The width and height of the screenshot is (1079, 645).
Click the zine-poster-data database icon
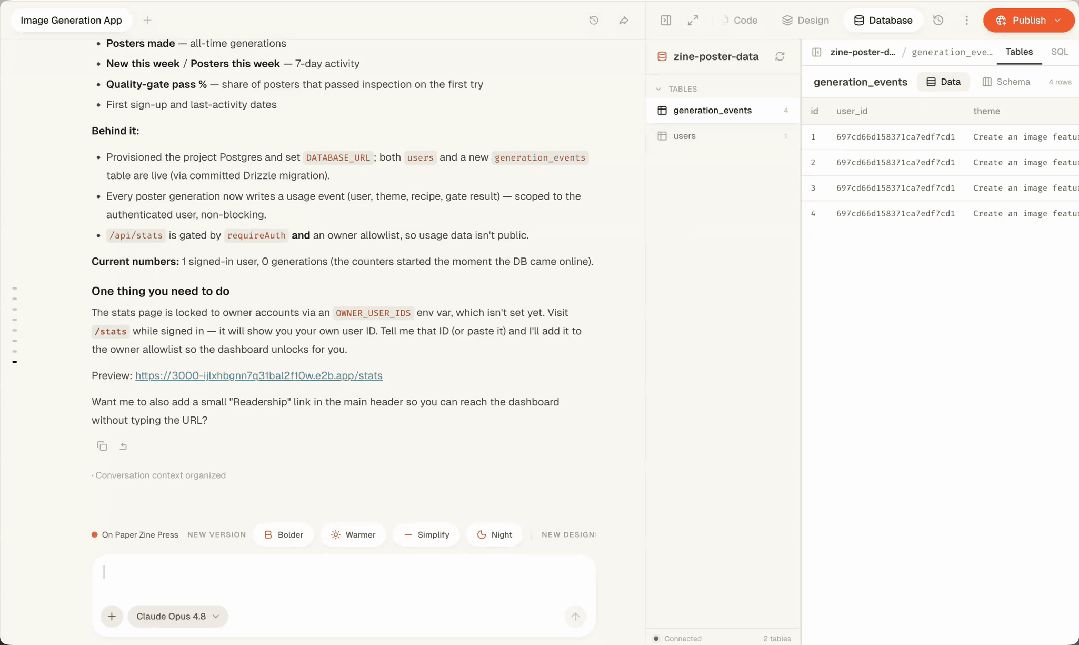click(662, 56)
